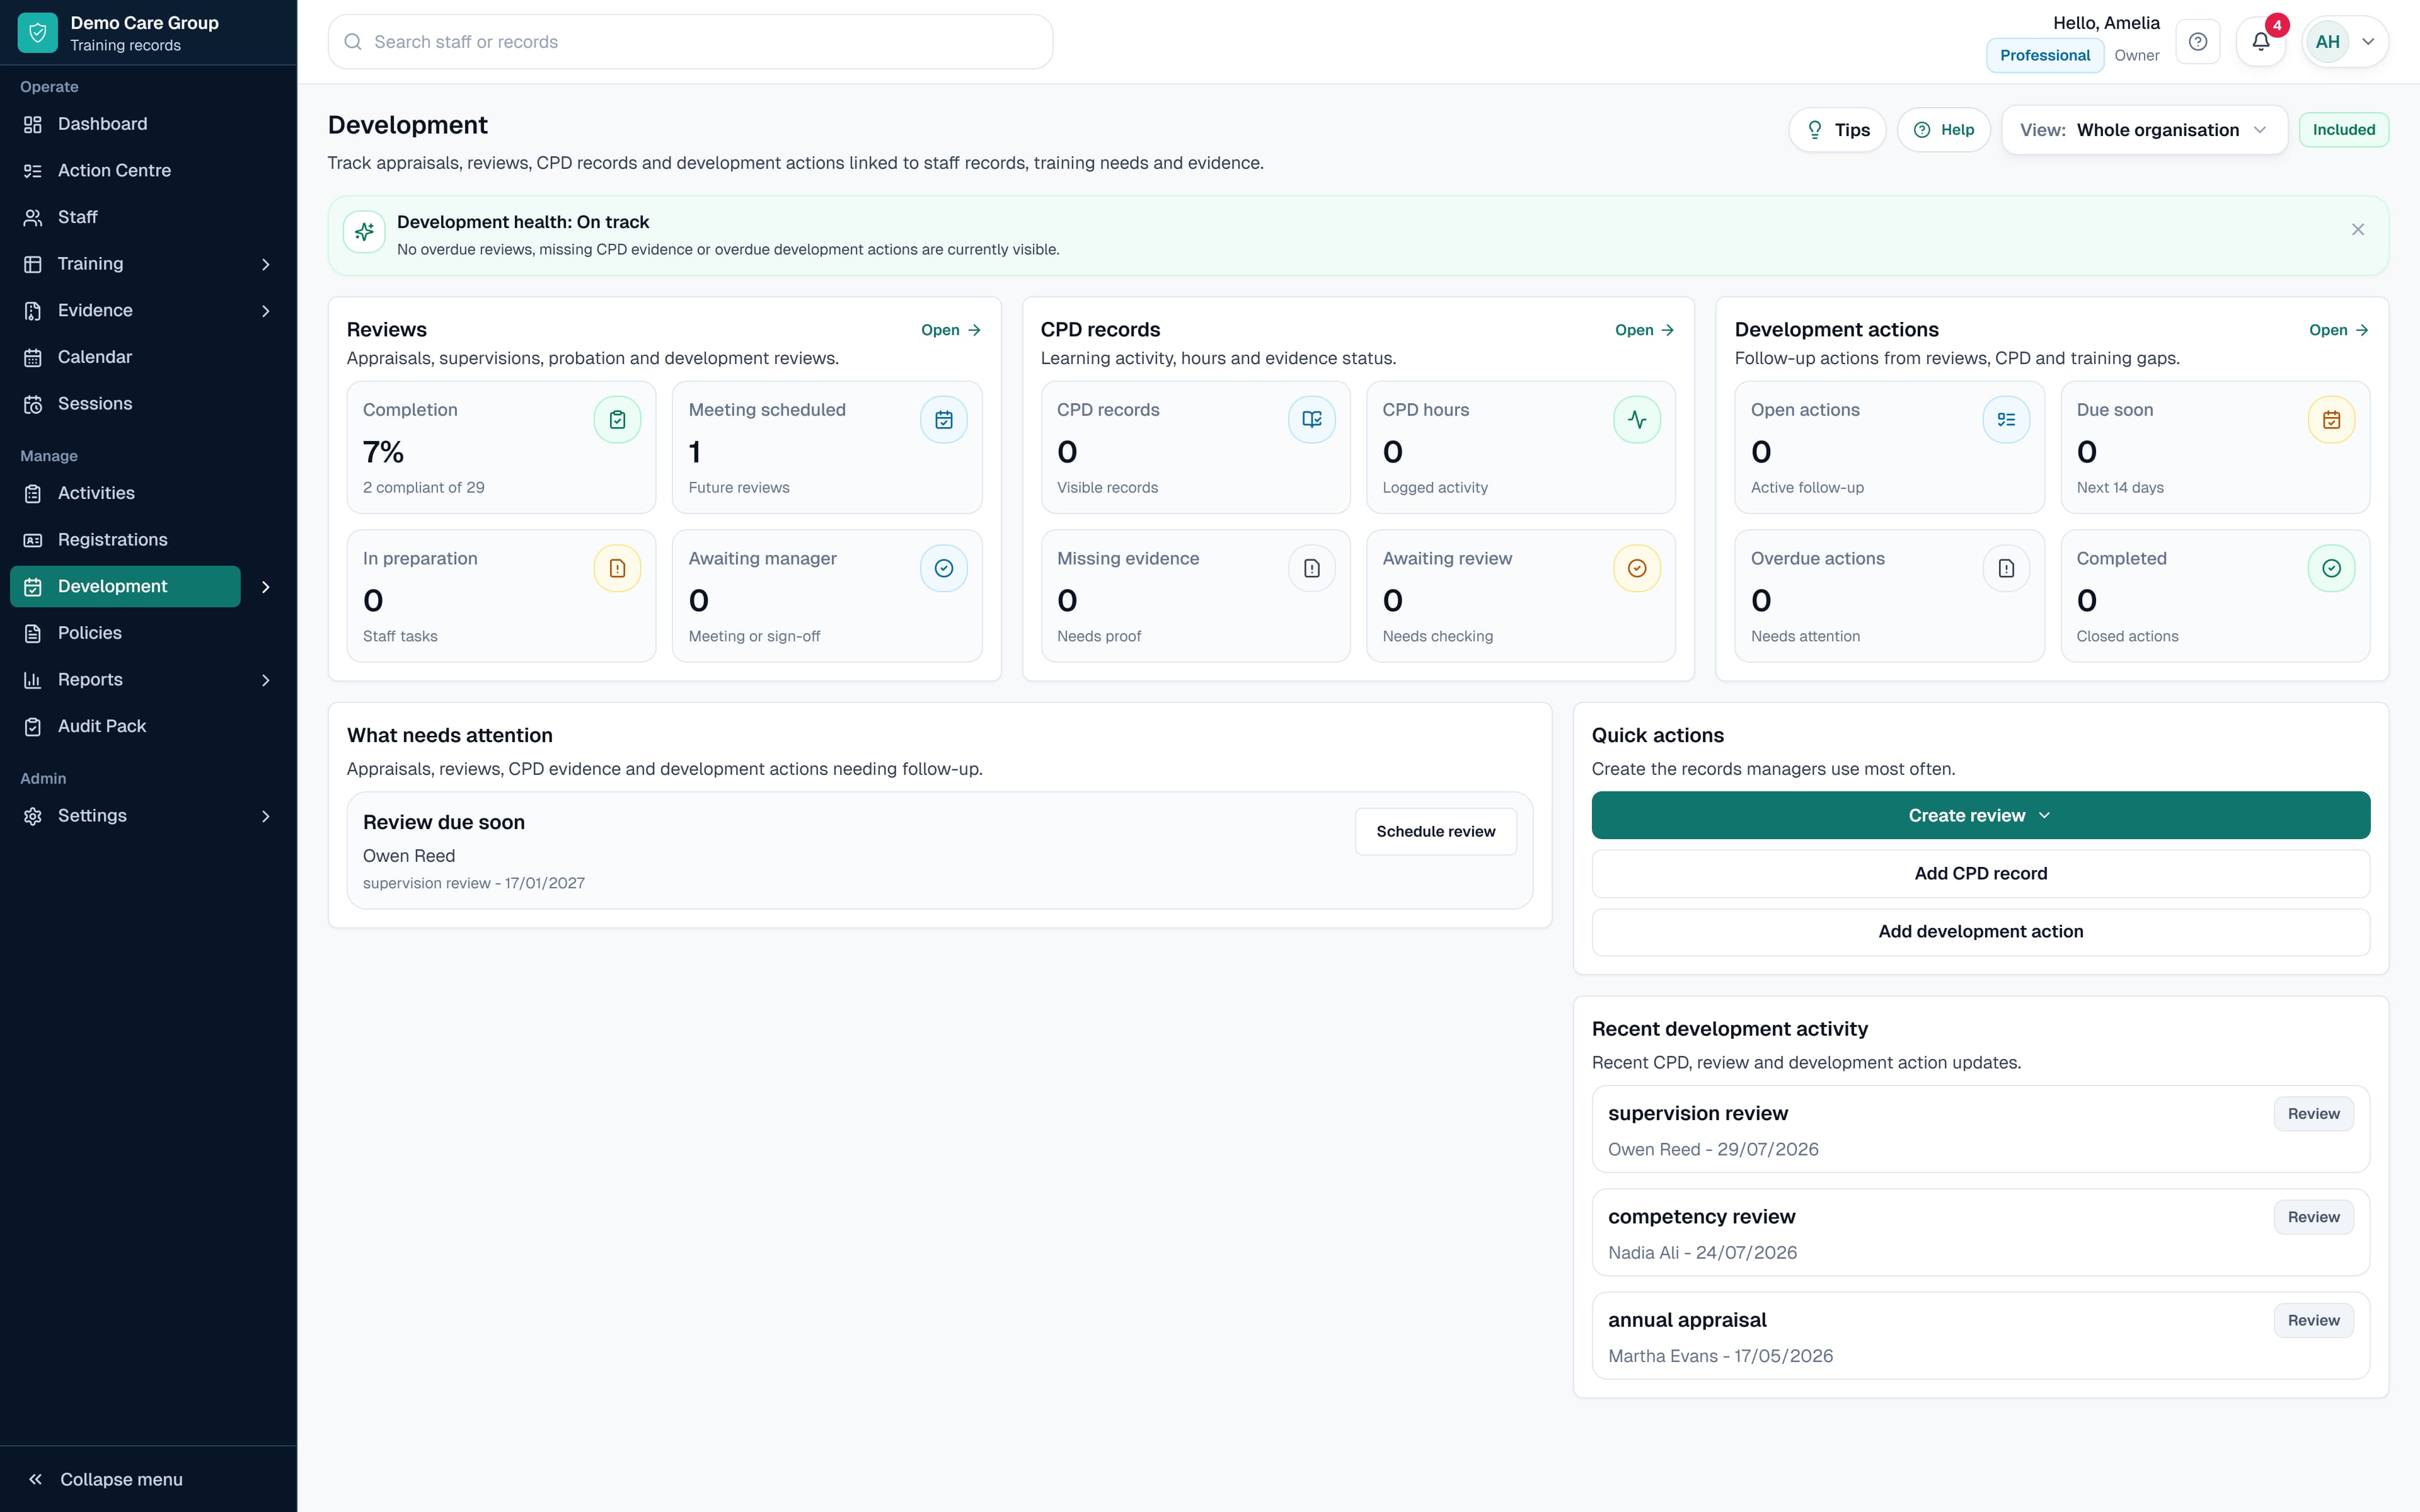Click the Completion clipboard icon
The image size is (2420, 1512).
pos(617,420)
